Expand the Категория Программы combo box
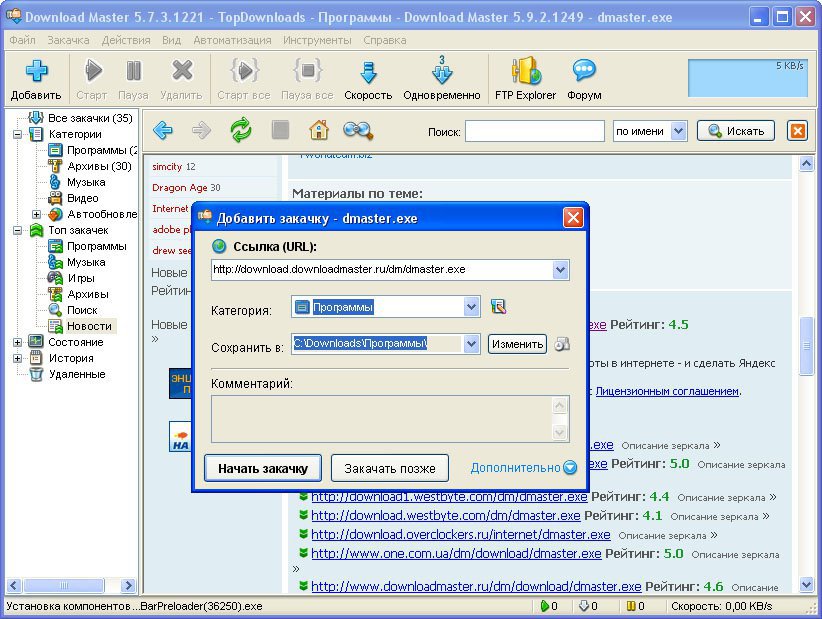This screenshot has width=822, height=619. [x=472, y=308]
